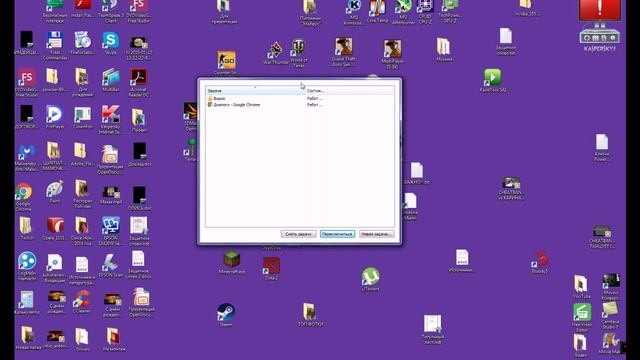Image resolution: width=640 pixels, height=360 pixels.
Task: Open the CCleaner shortcut icon
Action: (82, 302)
